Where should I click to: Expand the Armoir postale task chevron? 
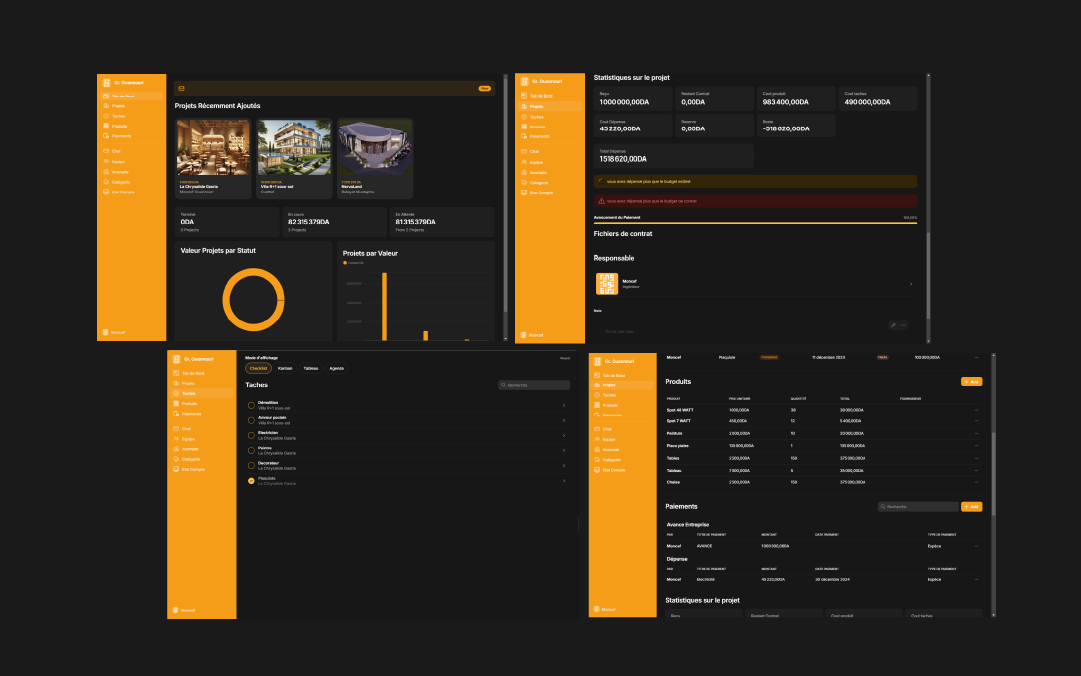point(564,420)
